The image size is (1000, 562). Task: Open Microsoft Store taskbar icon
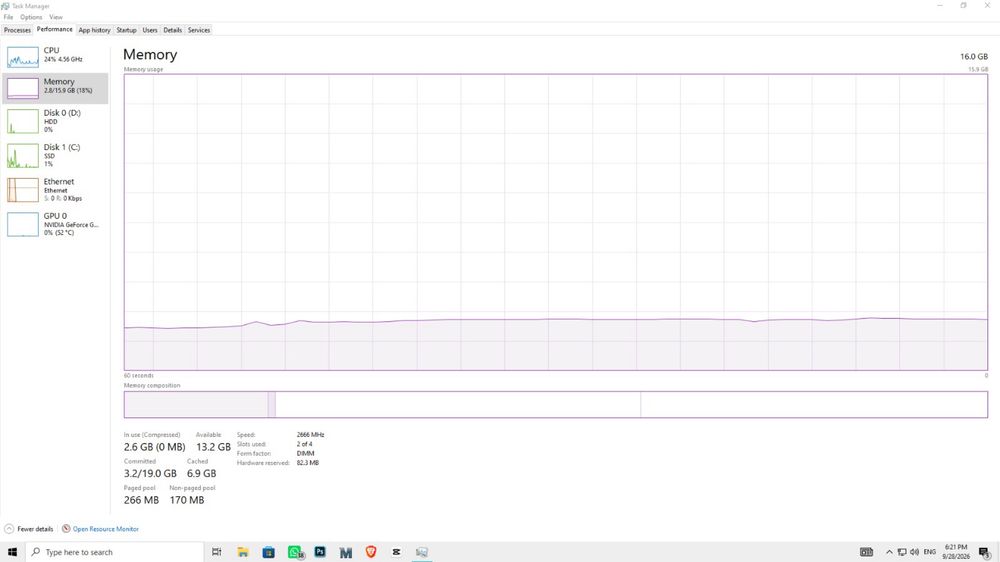(268, 552)
